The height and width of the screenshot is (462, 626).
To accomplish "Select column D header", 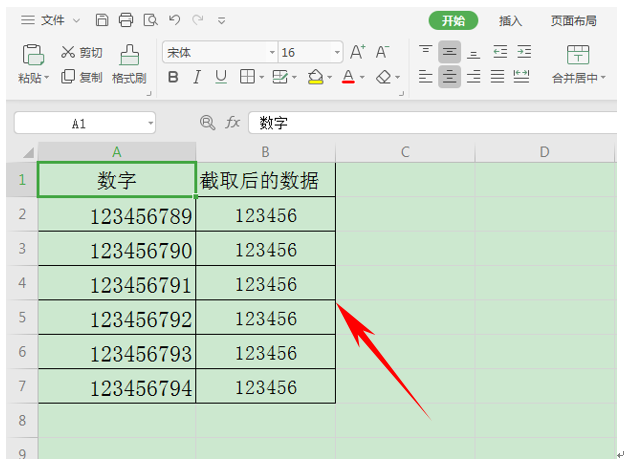I will 545,152.
